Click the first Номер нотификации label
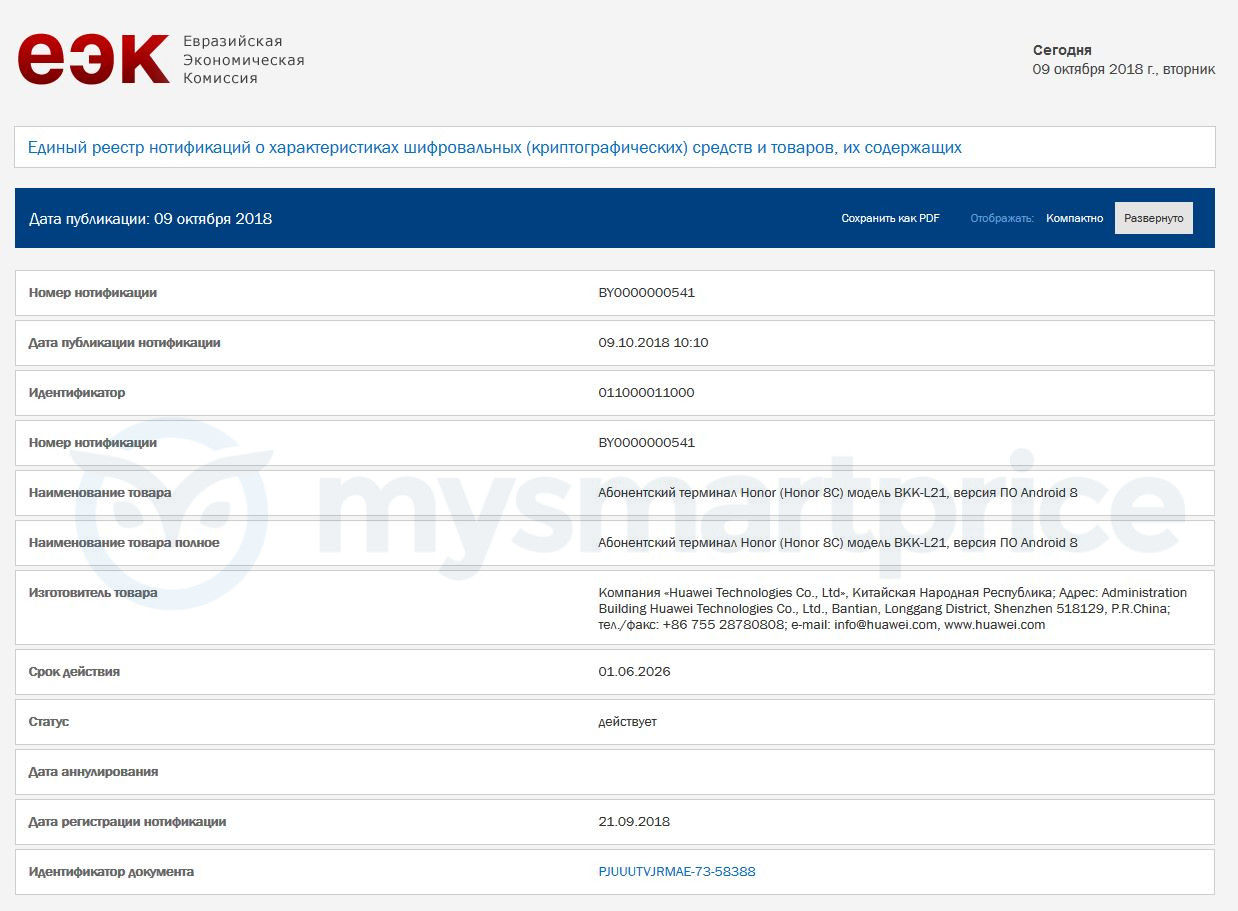The image size is (1238, 911). click(93, 293)
